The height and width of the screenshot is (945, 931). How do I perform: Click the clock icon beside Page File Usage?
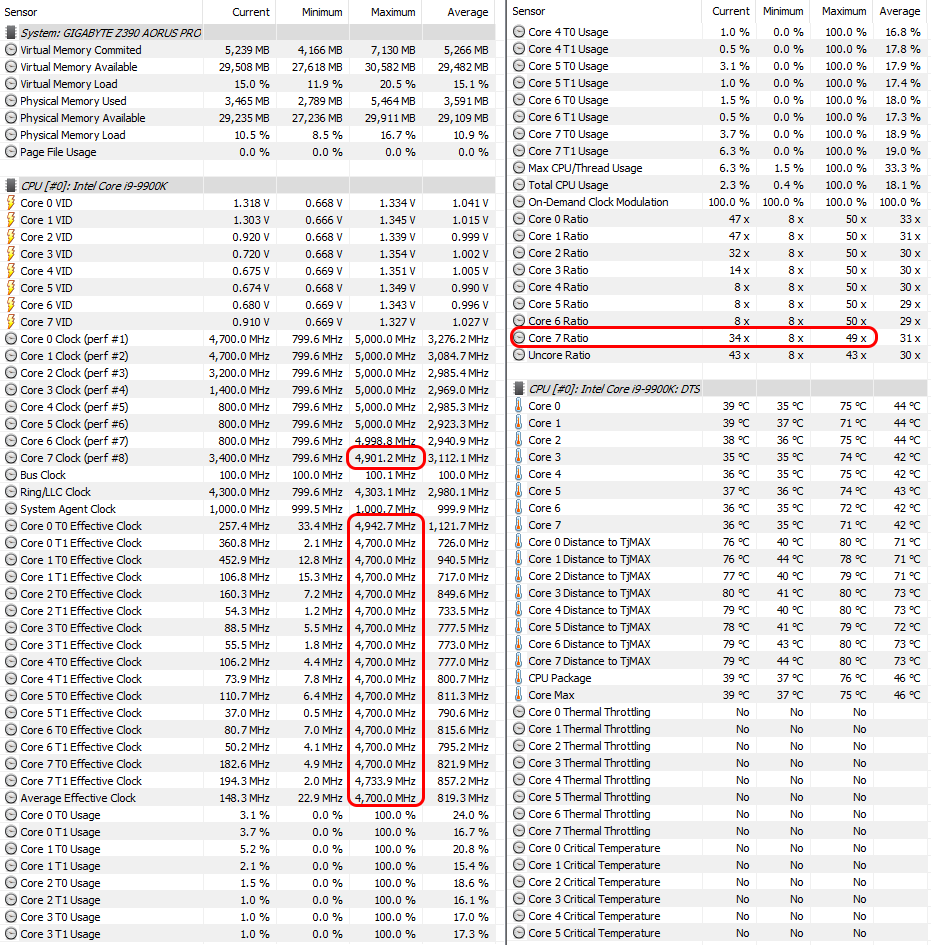coord(10,152)
